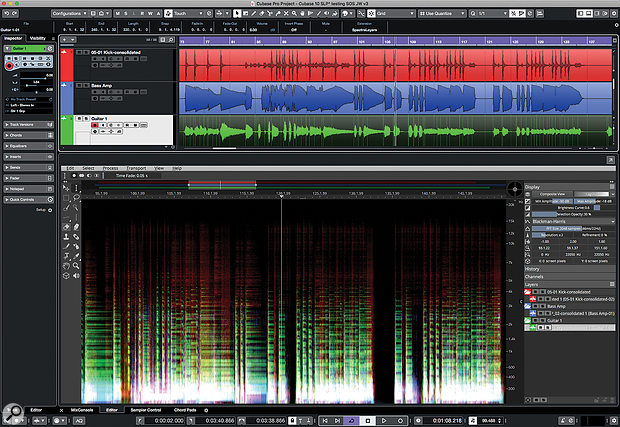
Task: Open the View menu in SpectraLayers
Action: tap(159, 168)
